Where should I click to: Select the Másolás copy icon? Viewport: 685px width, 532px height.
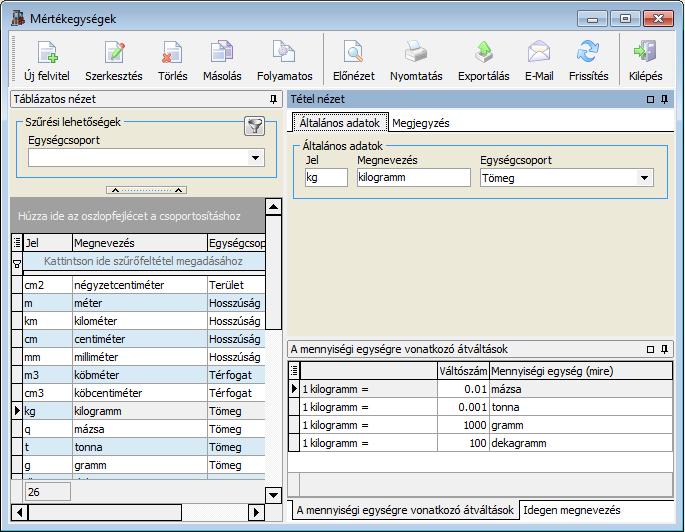(x=222, y=52)
